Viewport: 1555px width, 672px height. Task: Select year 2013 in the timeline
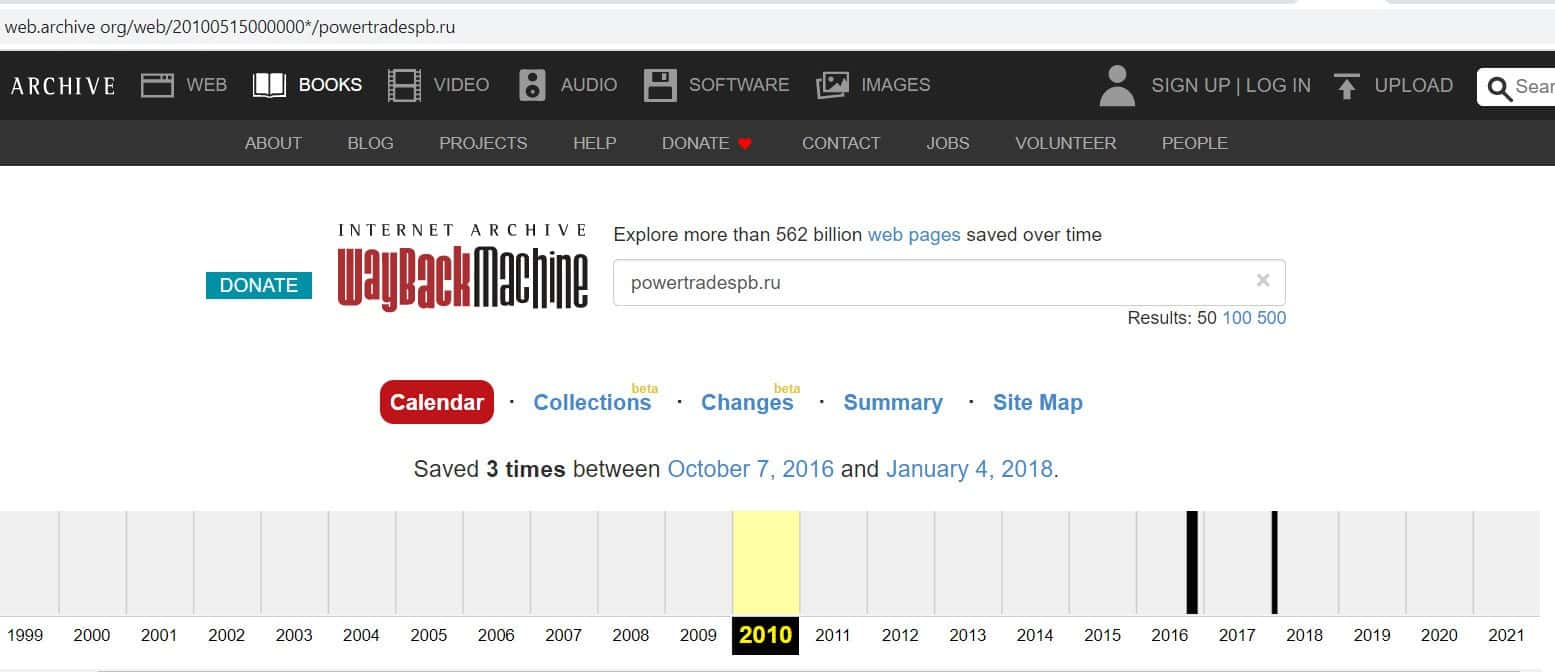click(x=968, y=635)
